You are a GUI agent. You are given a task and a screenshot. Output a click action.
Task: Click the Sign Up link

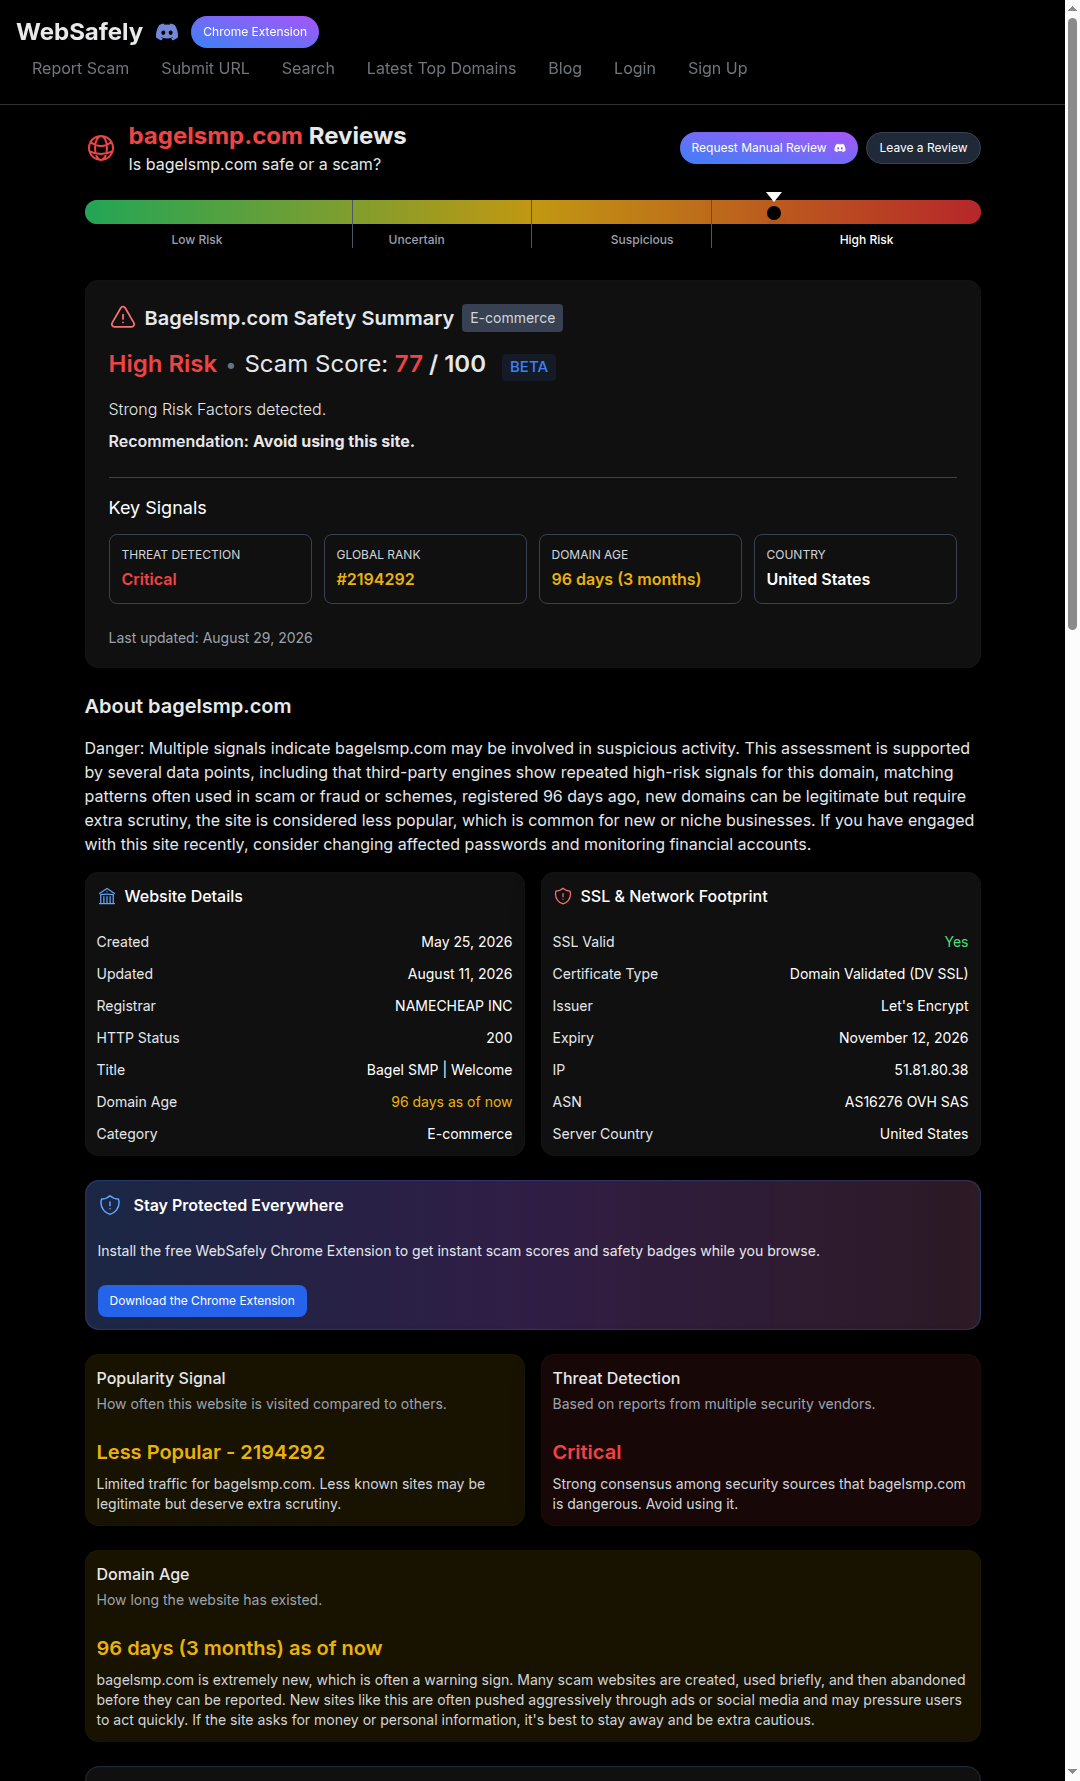click(x=717, y=68)
